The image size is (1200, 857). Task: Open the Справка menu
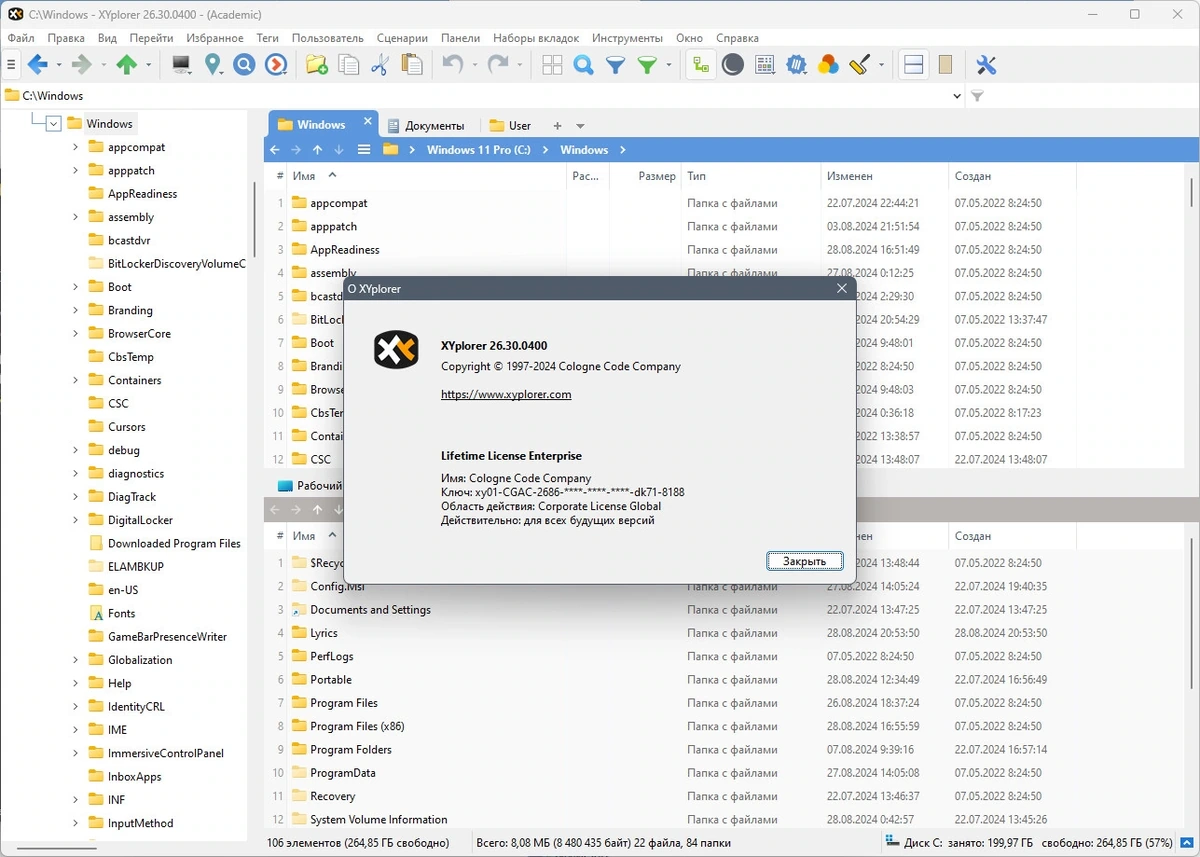[737, 38]
